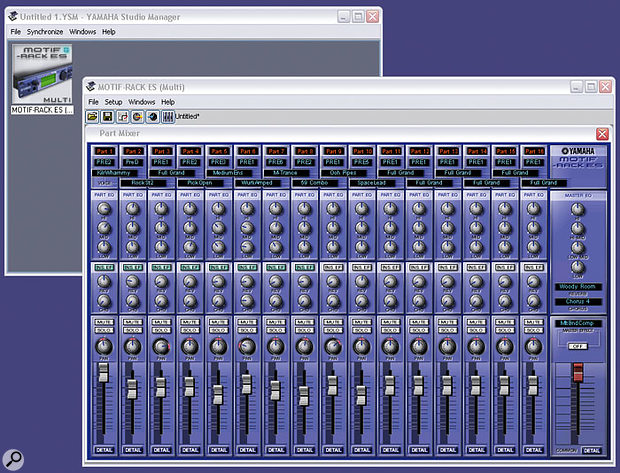Open the Part 6 voice name WurliAmped
The width and height of the screenshot is (620, 473).
pos(257,183)
